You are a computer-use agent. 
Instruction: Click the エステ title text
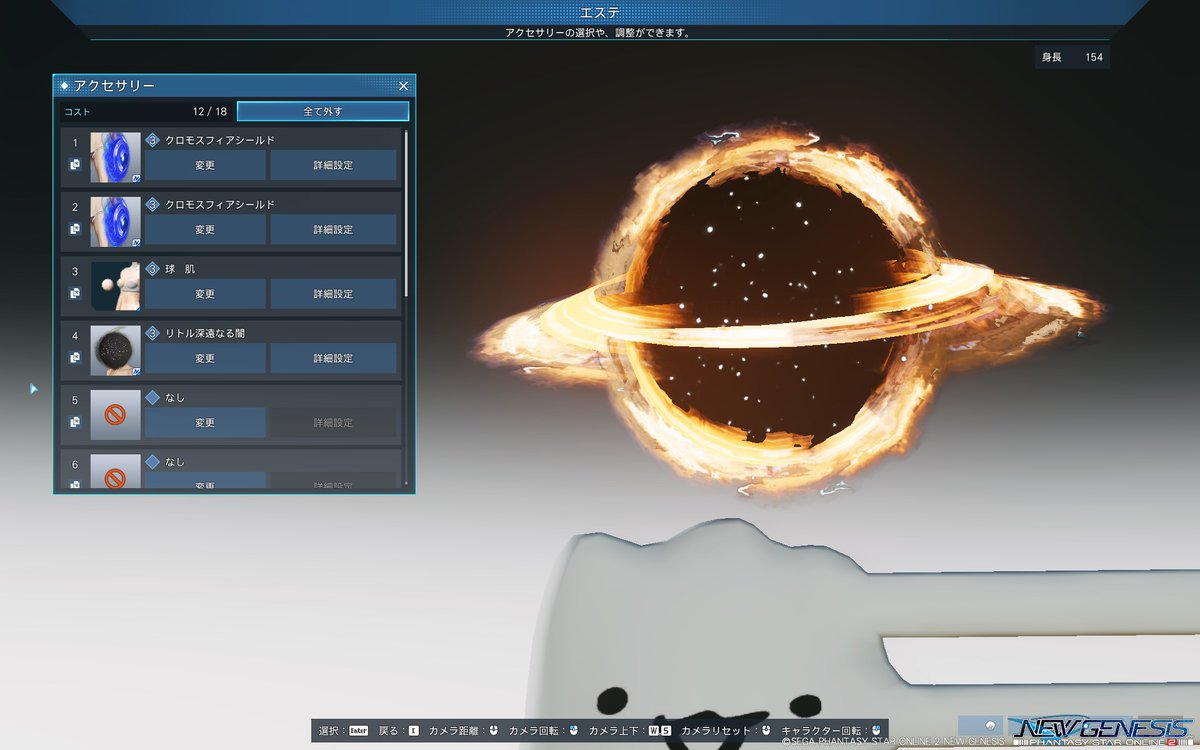(x=600, y=12)
